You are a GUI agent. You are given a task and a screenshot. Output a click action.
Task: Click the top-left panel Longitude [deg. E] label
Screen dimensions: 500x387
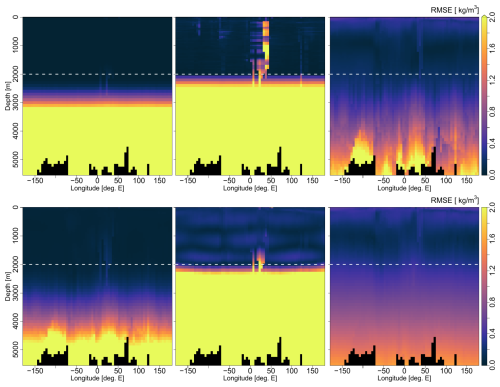(97, 188)
